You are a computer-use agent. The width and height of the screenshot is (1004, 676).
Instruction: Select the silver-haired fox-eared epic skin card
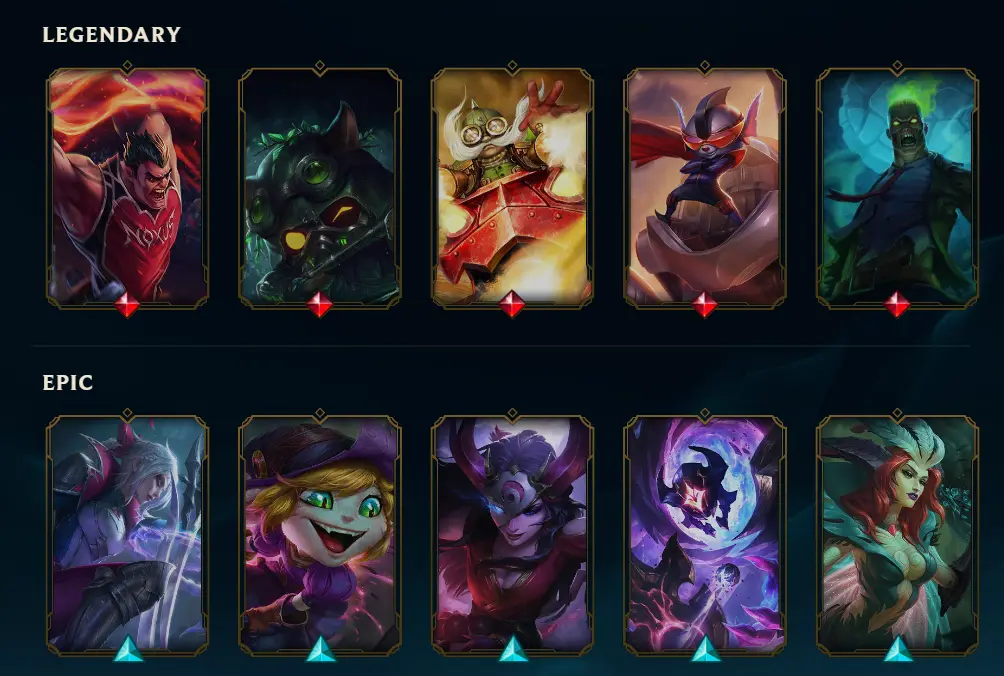point(127,535)
